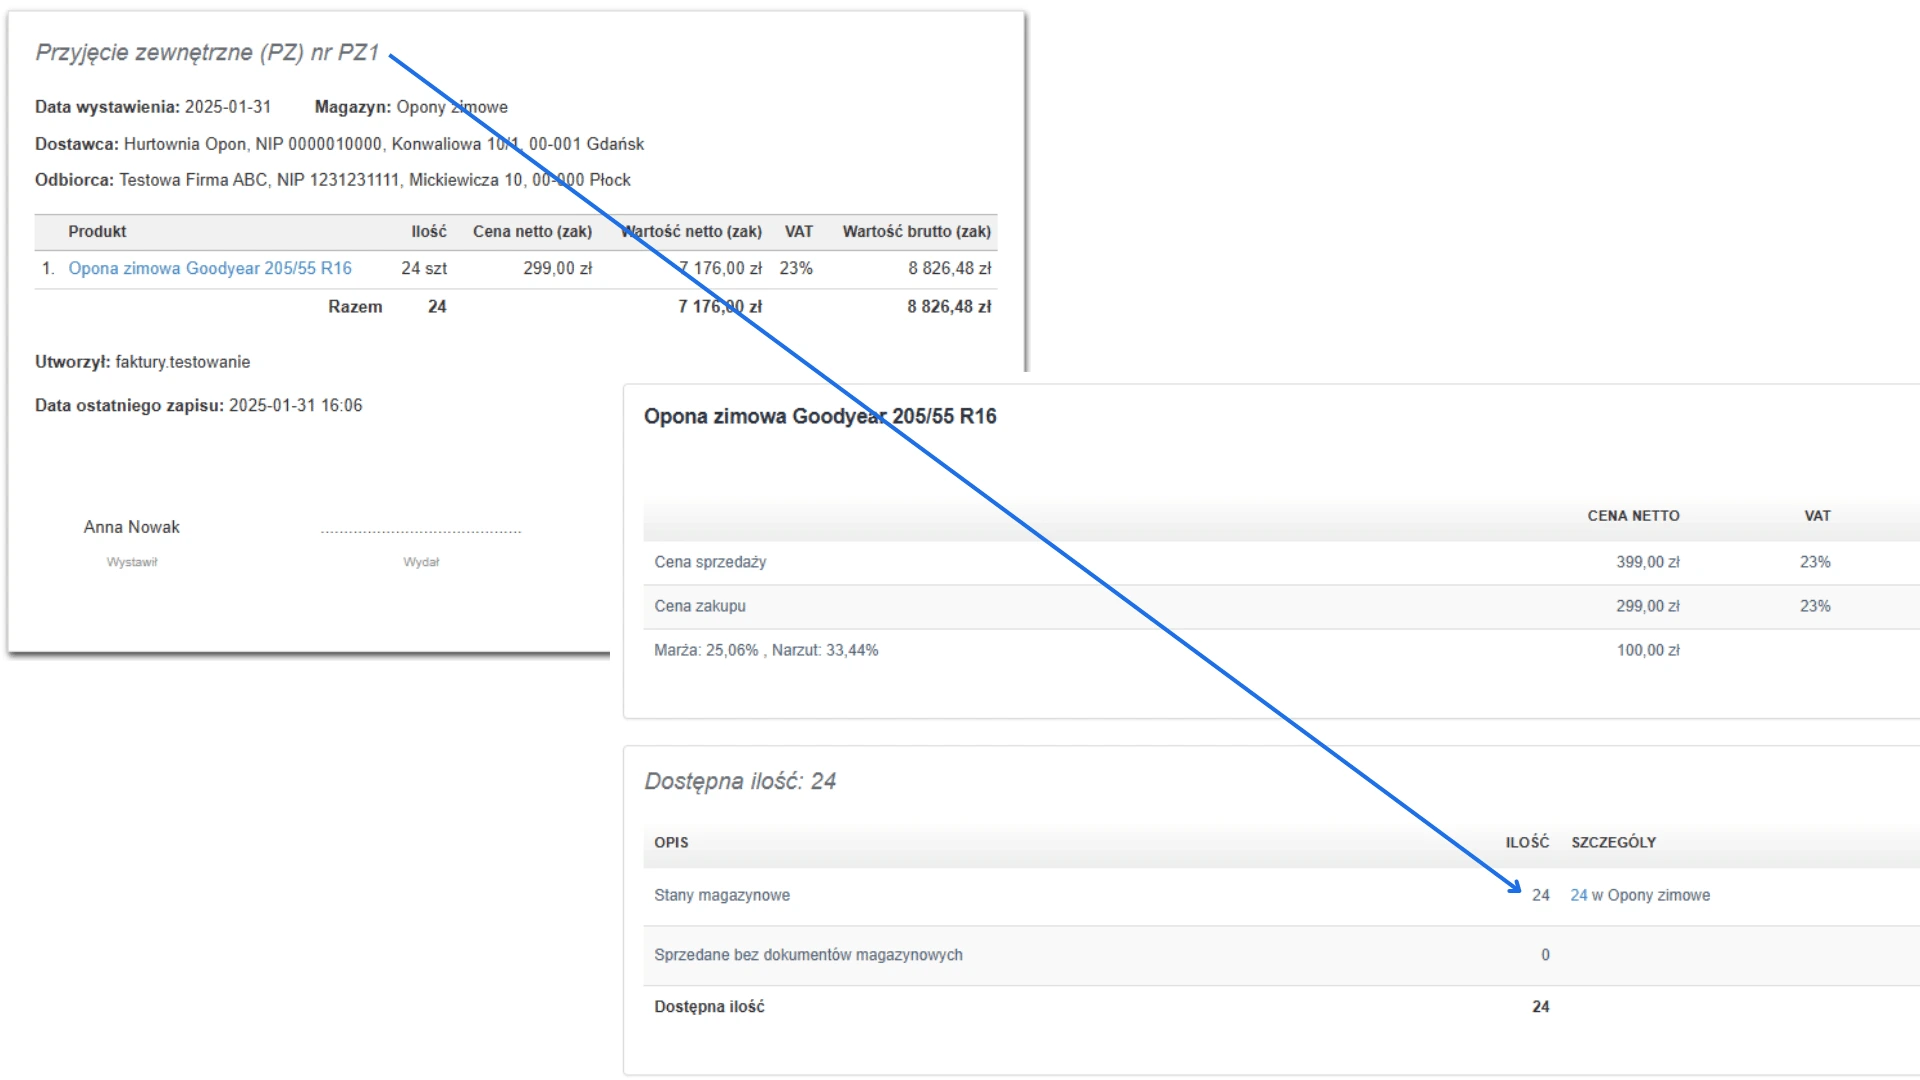Click the Ilość column header in PZ table

(x=428, y=231)
